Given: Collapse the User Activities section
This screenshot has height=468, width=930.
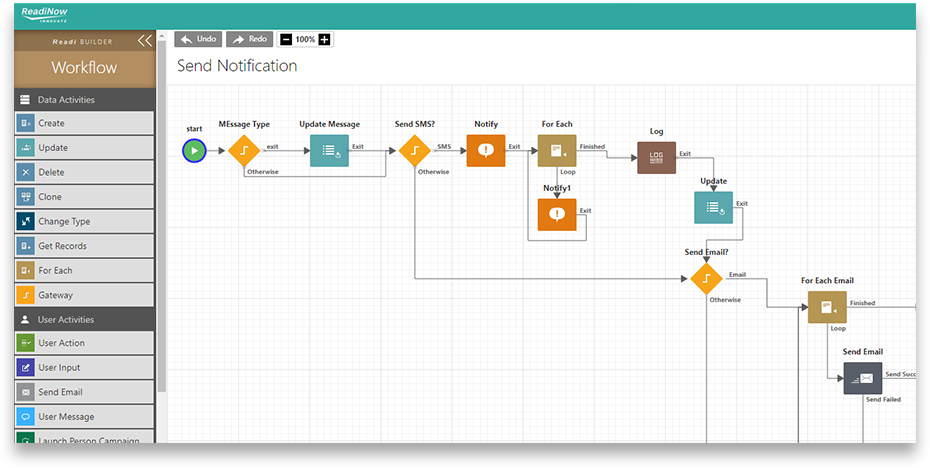Looking at the screenshot, I should click(x=85, y=319).
